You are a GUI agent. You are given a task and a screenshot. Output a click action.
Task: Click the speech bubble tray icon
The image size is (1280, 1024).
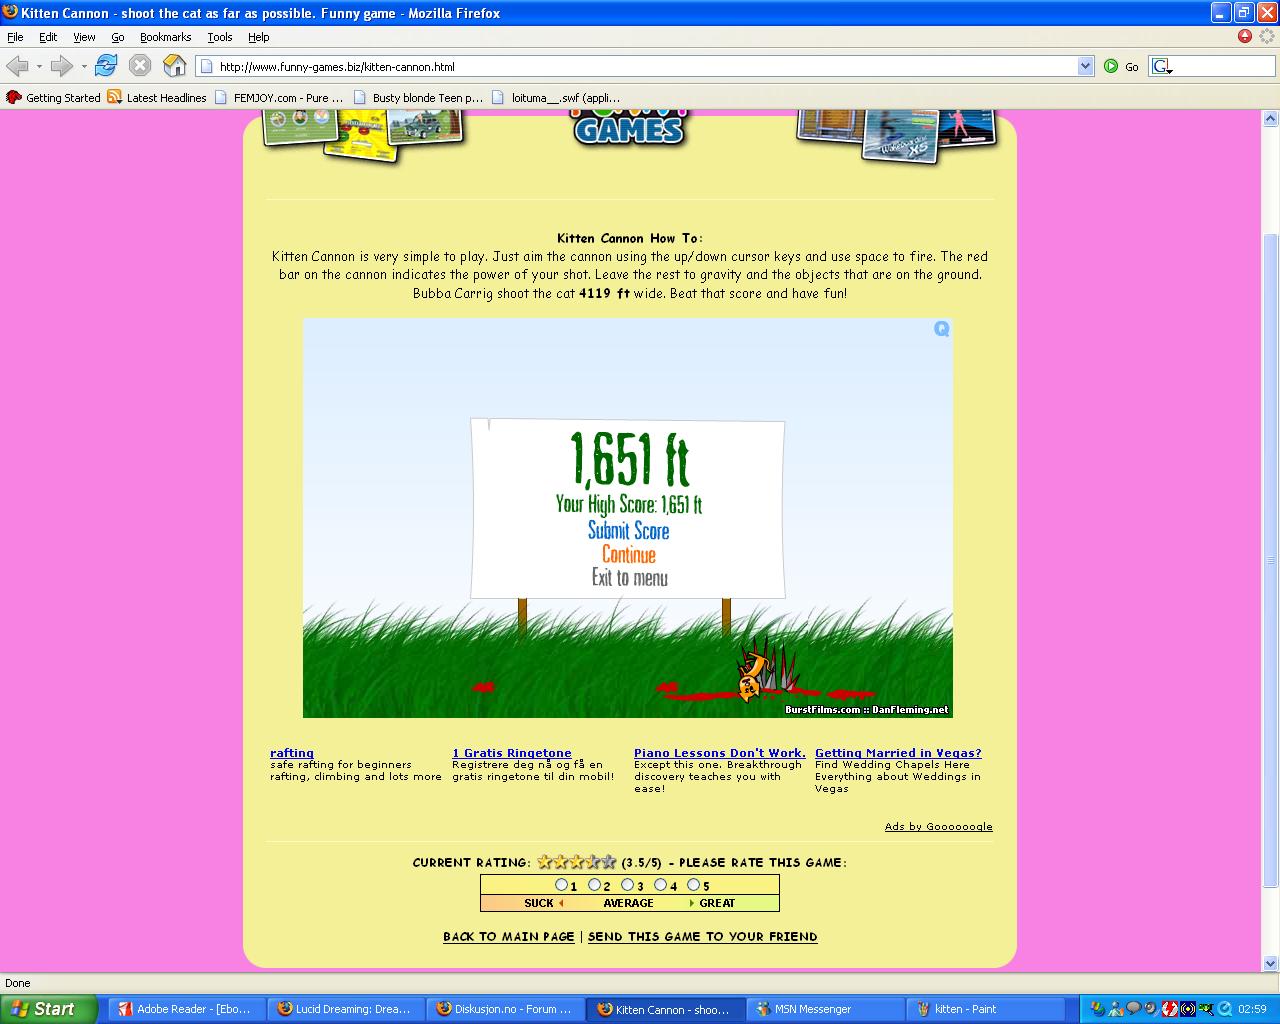click(x=1134, y=1008)
